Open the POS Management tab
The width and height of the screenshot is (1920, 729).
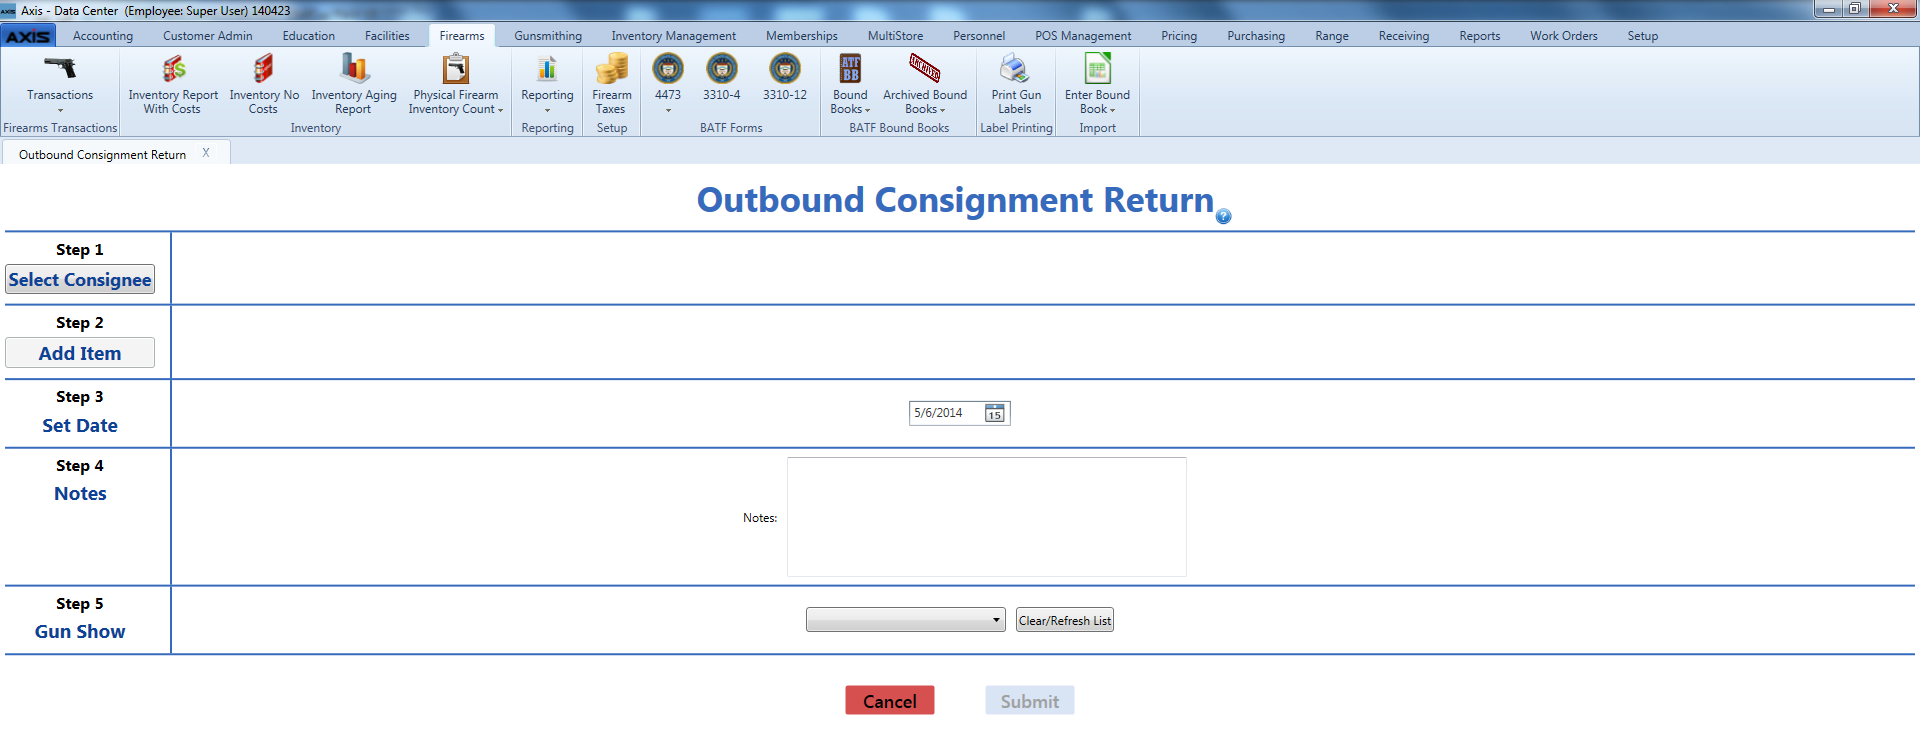point(1083,36)
